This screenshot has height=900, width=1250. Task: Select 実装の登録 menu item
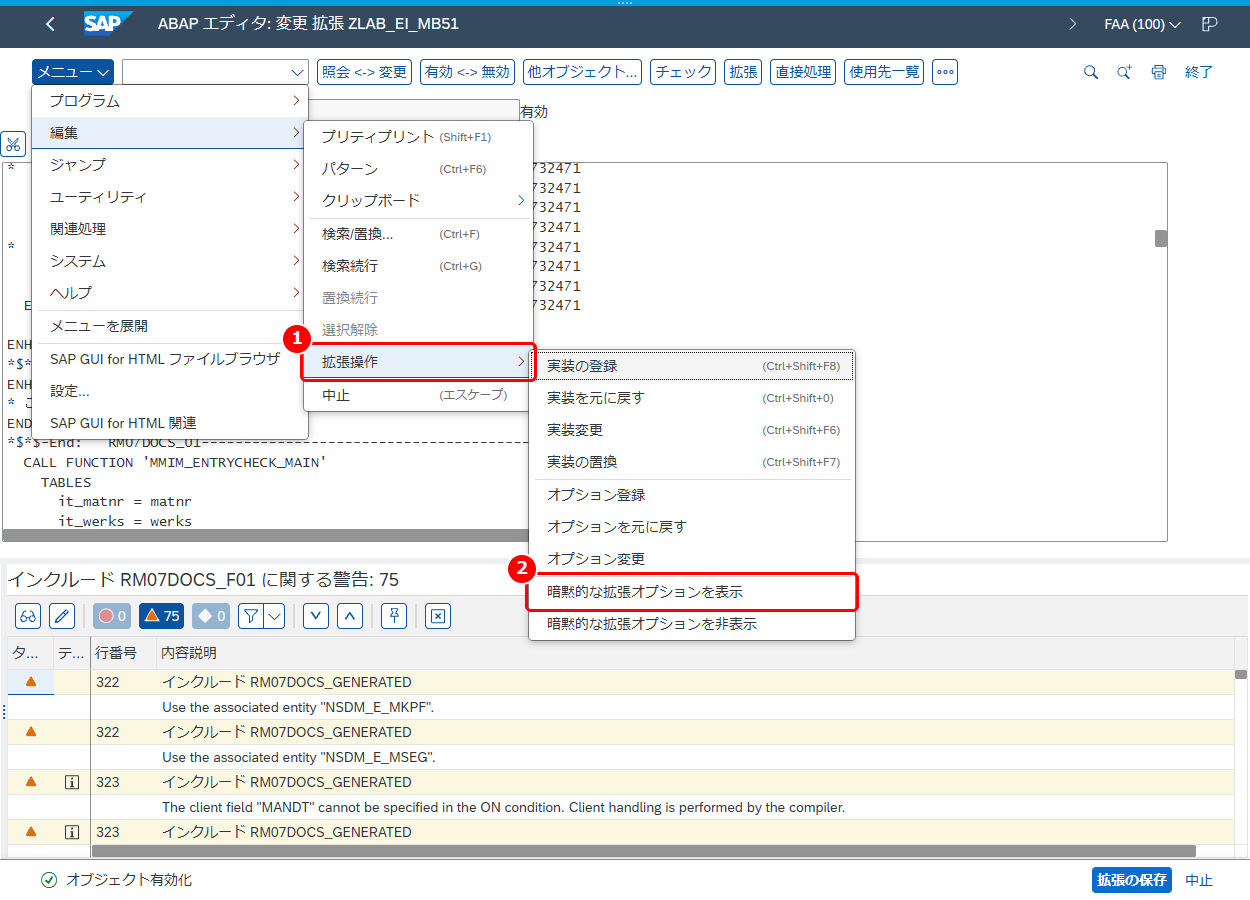pyautogui.click(x=692, y=366)
